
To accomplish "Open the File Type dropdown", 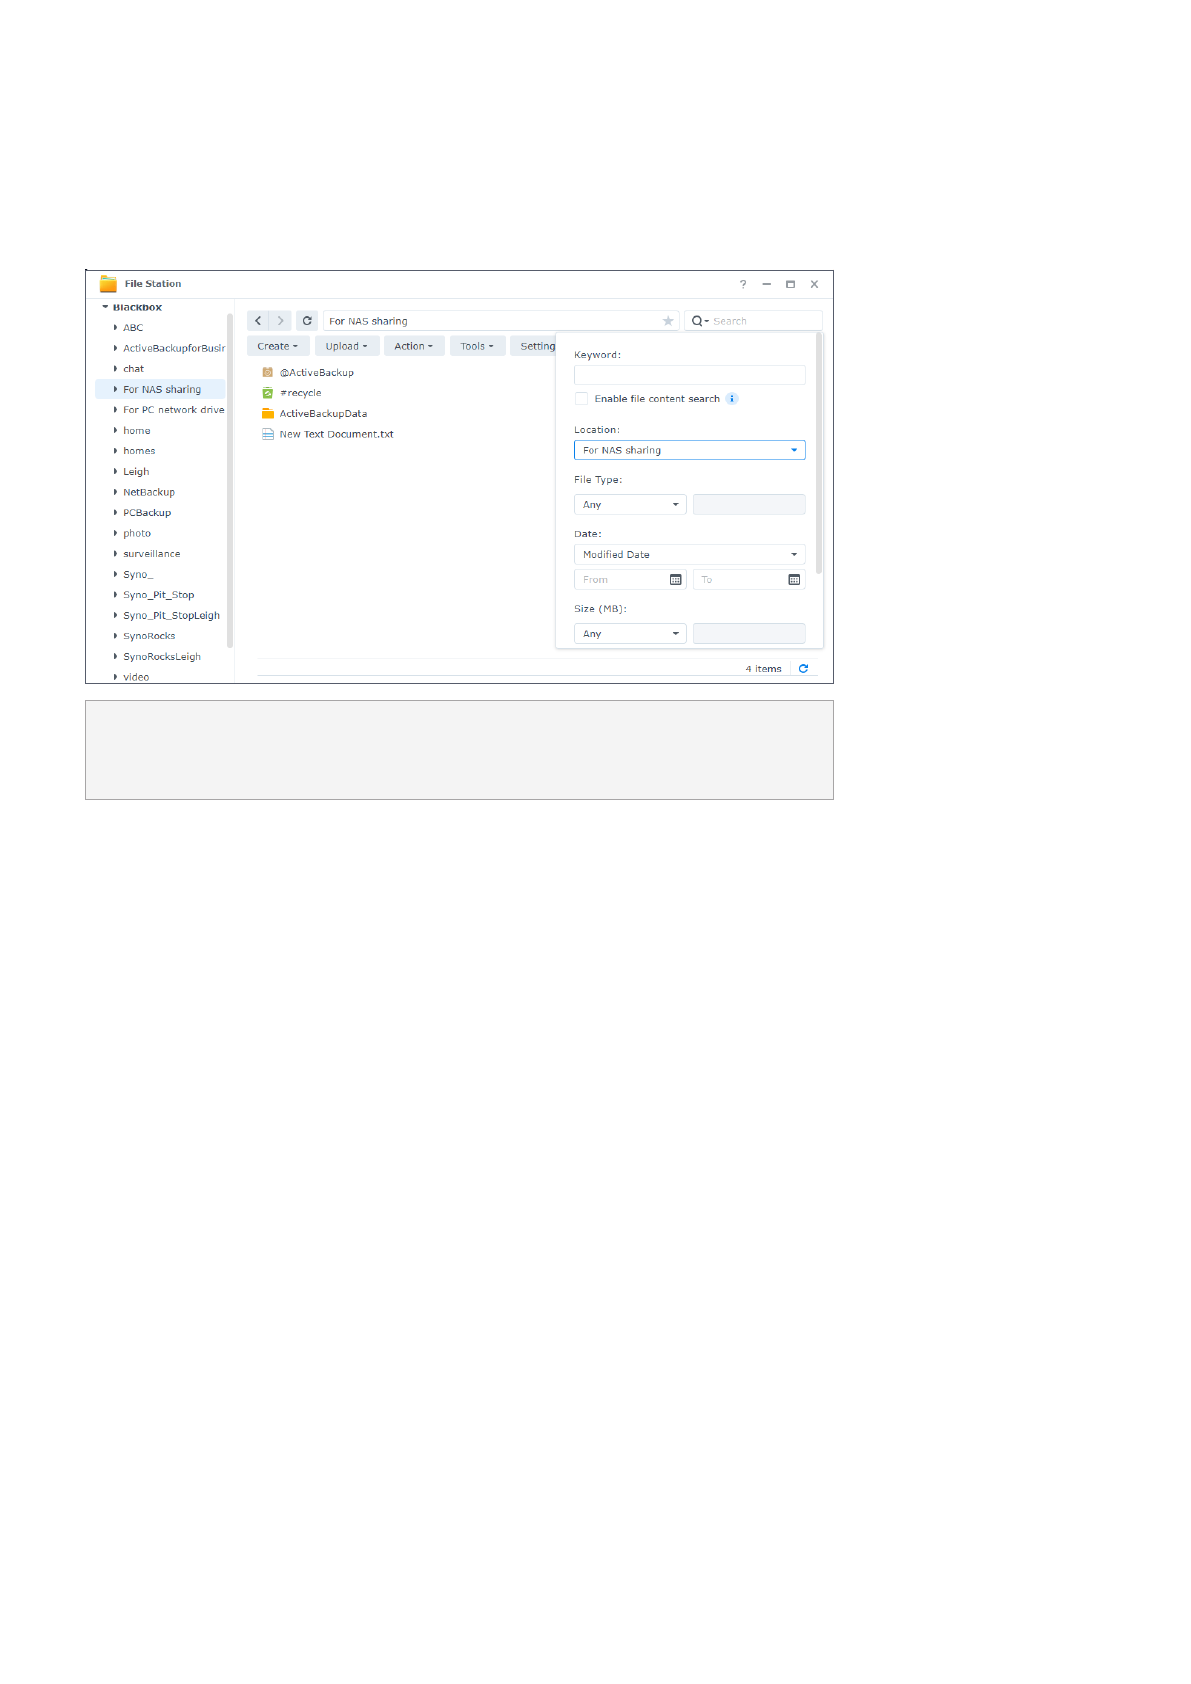I will [630, 505].
